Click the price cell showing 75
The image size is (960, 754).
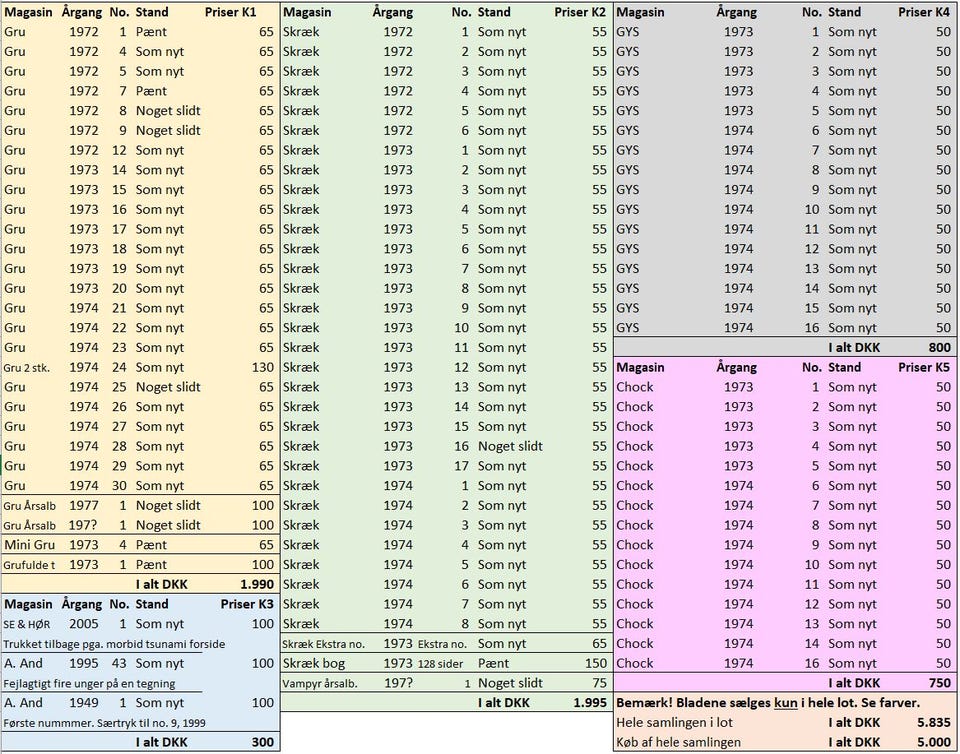[599, 683]
